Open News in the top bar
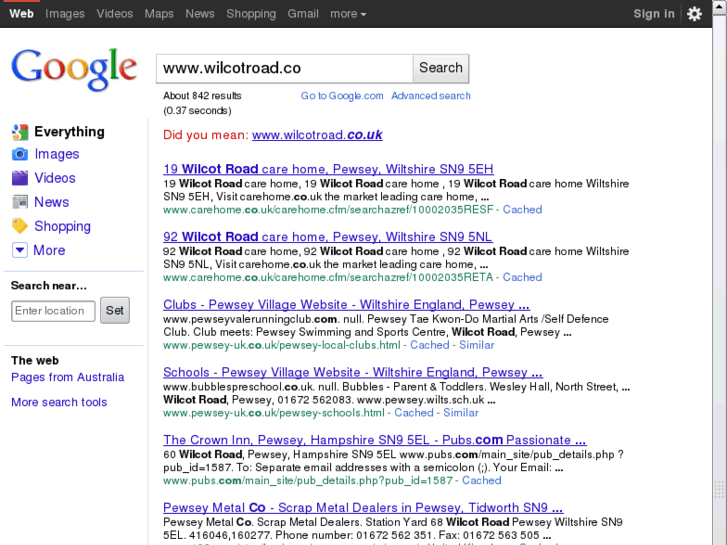The height and width of the screenshot is (545, 727). click(x=200, y=14)
